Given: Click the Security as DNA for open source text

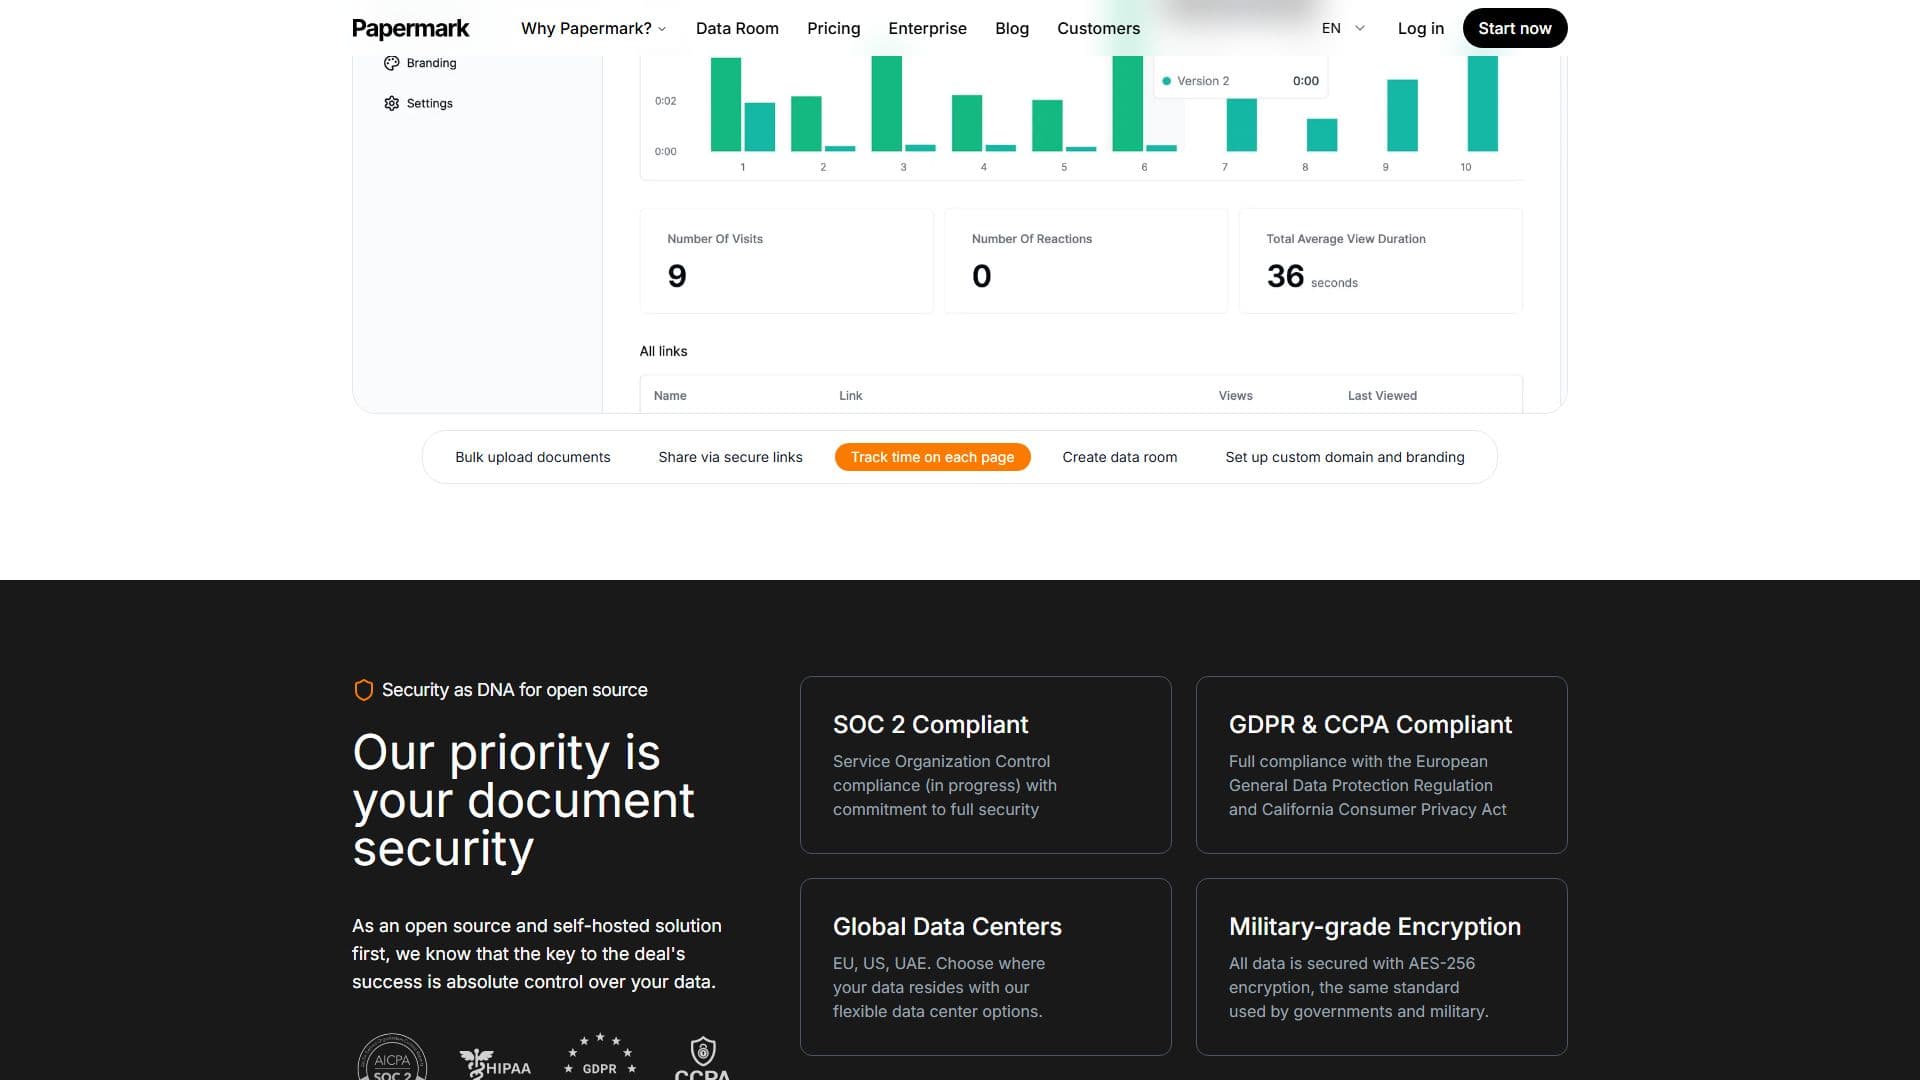Looking at the screenshot, I should (514, 690).
